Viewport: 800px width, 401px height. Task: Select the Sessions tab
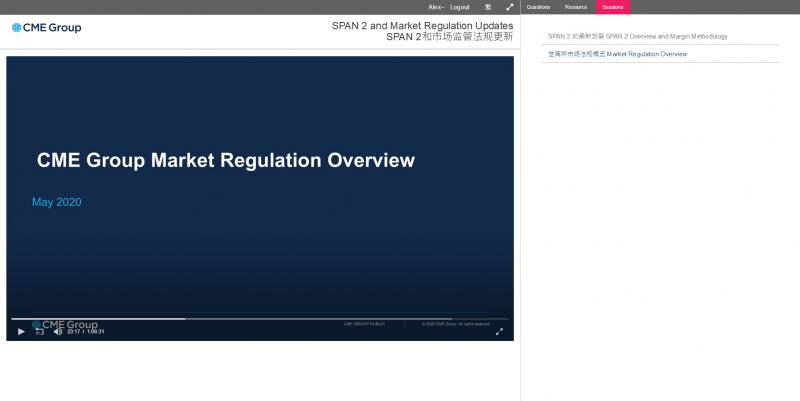(x=613, y=7)
